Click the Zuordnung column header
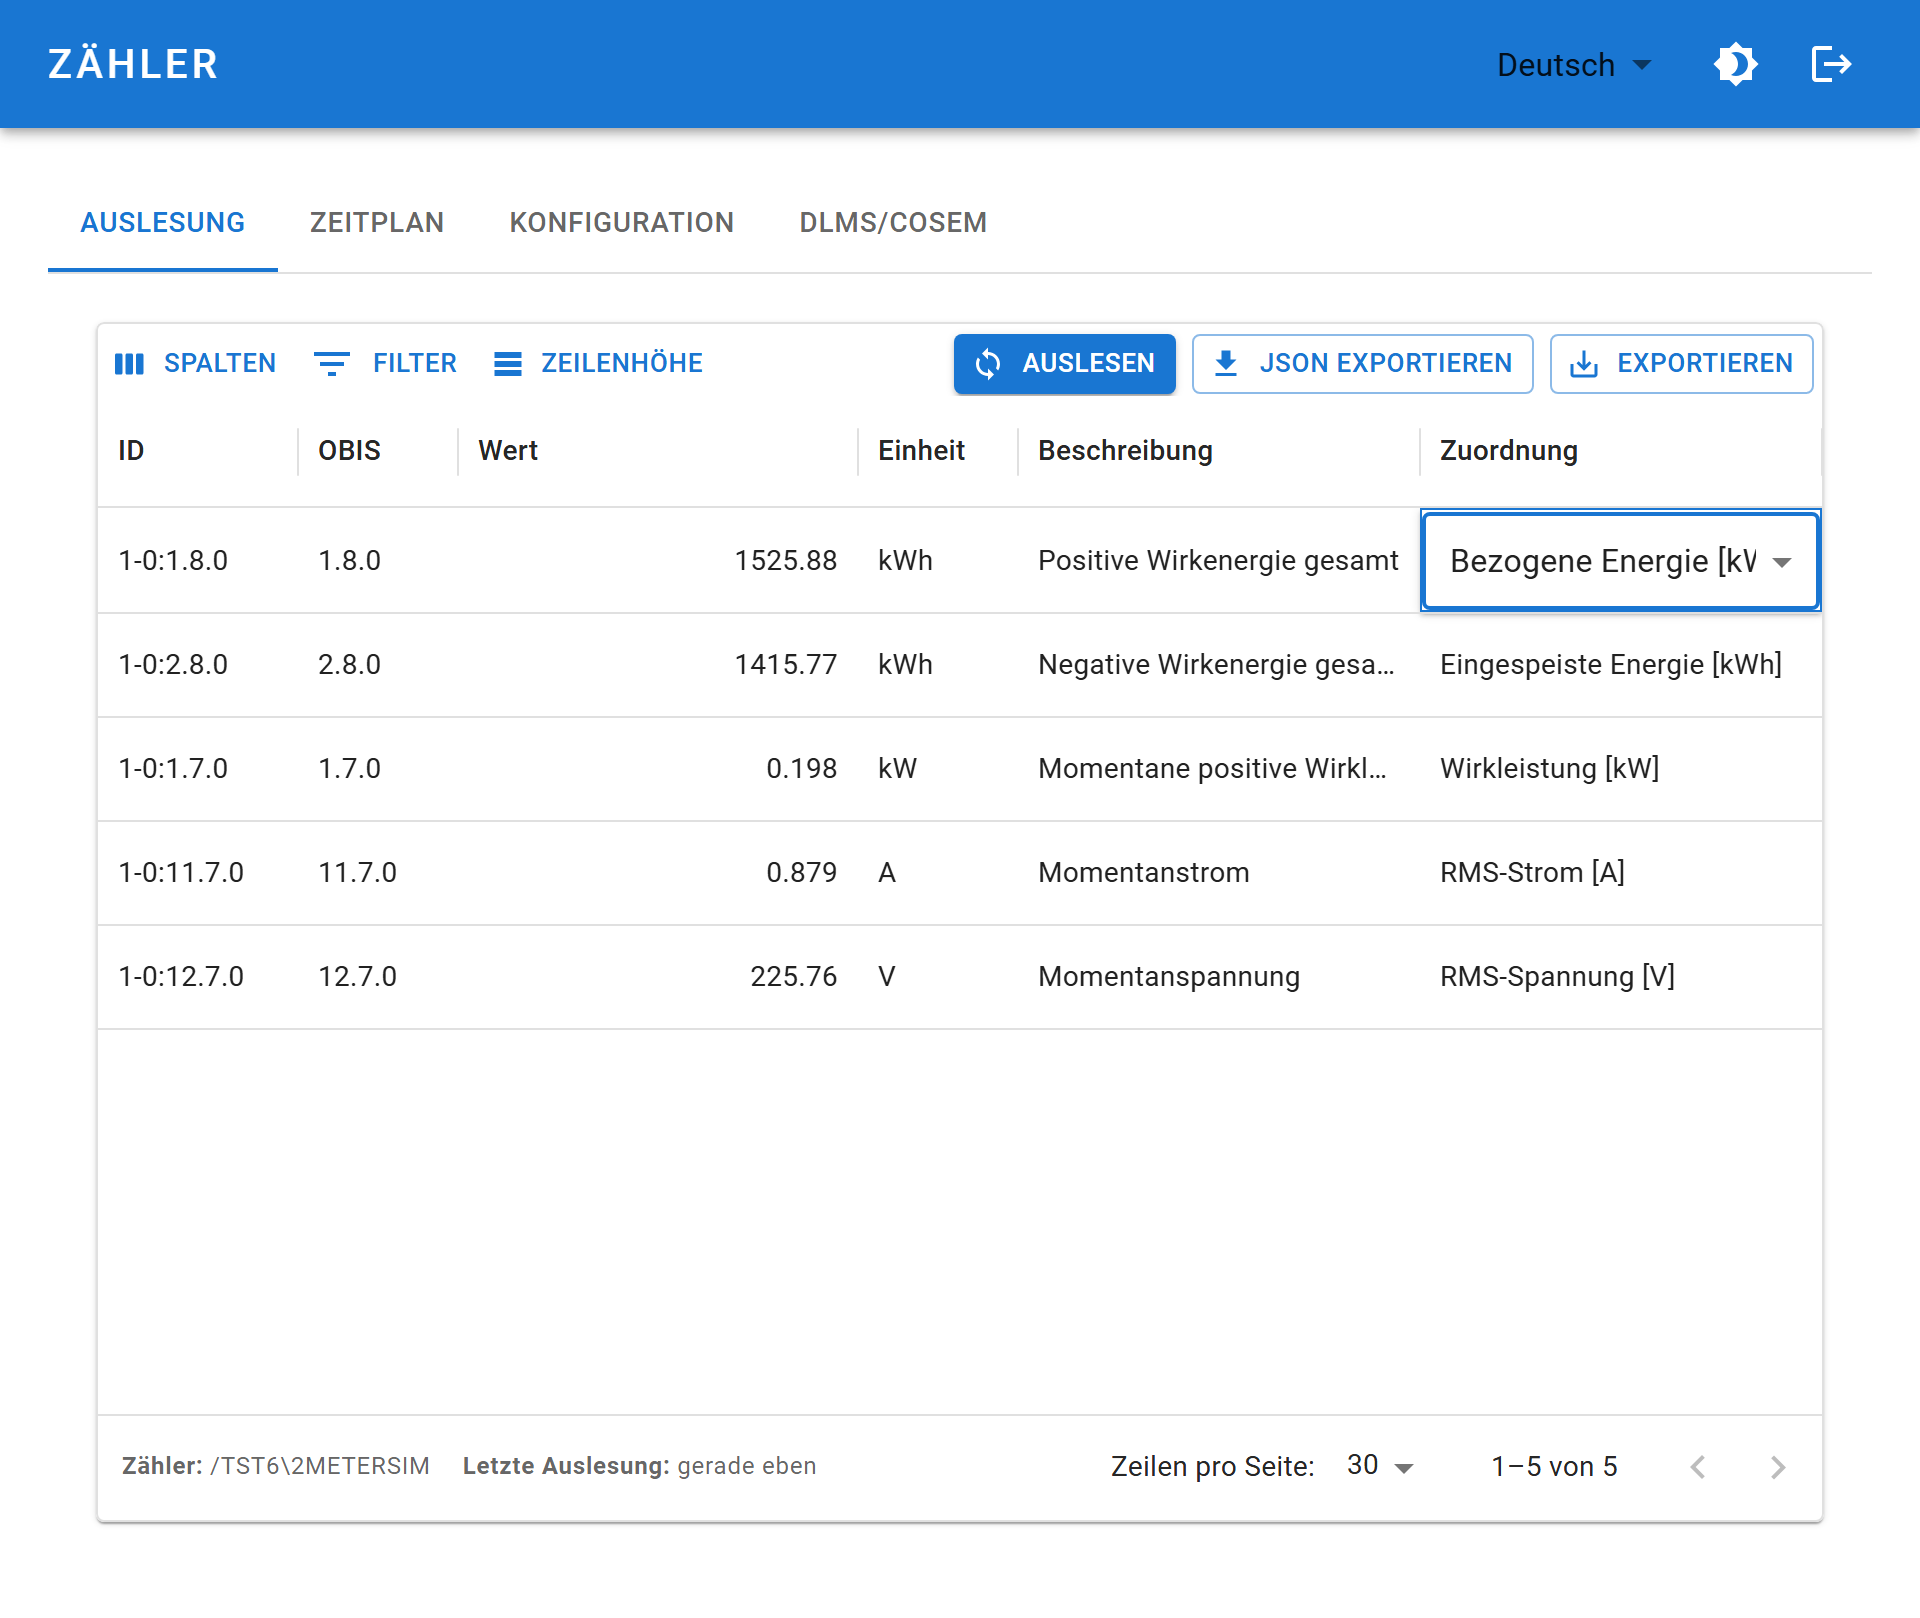This screenshot has height=1618, width=1920. coord(1621,451)
